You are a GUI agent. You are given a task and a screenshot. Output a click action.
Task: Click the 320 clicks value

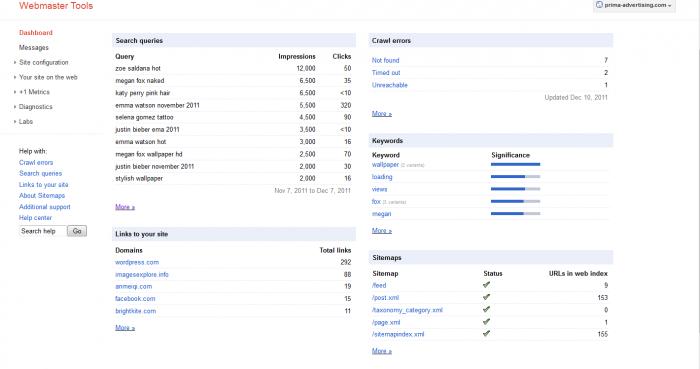(x=346, y=105)
